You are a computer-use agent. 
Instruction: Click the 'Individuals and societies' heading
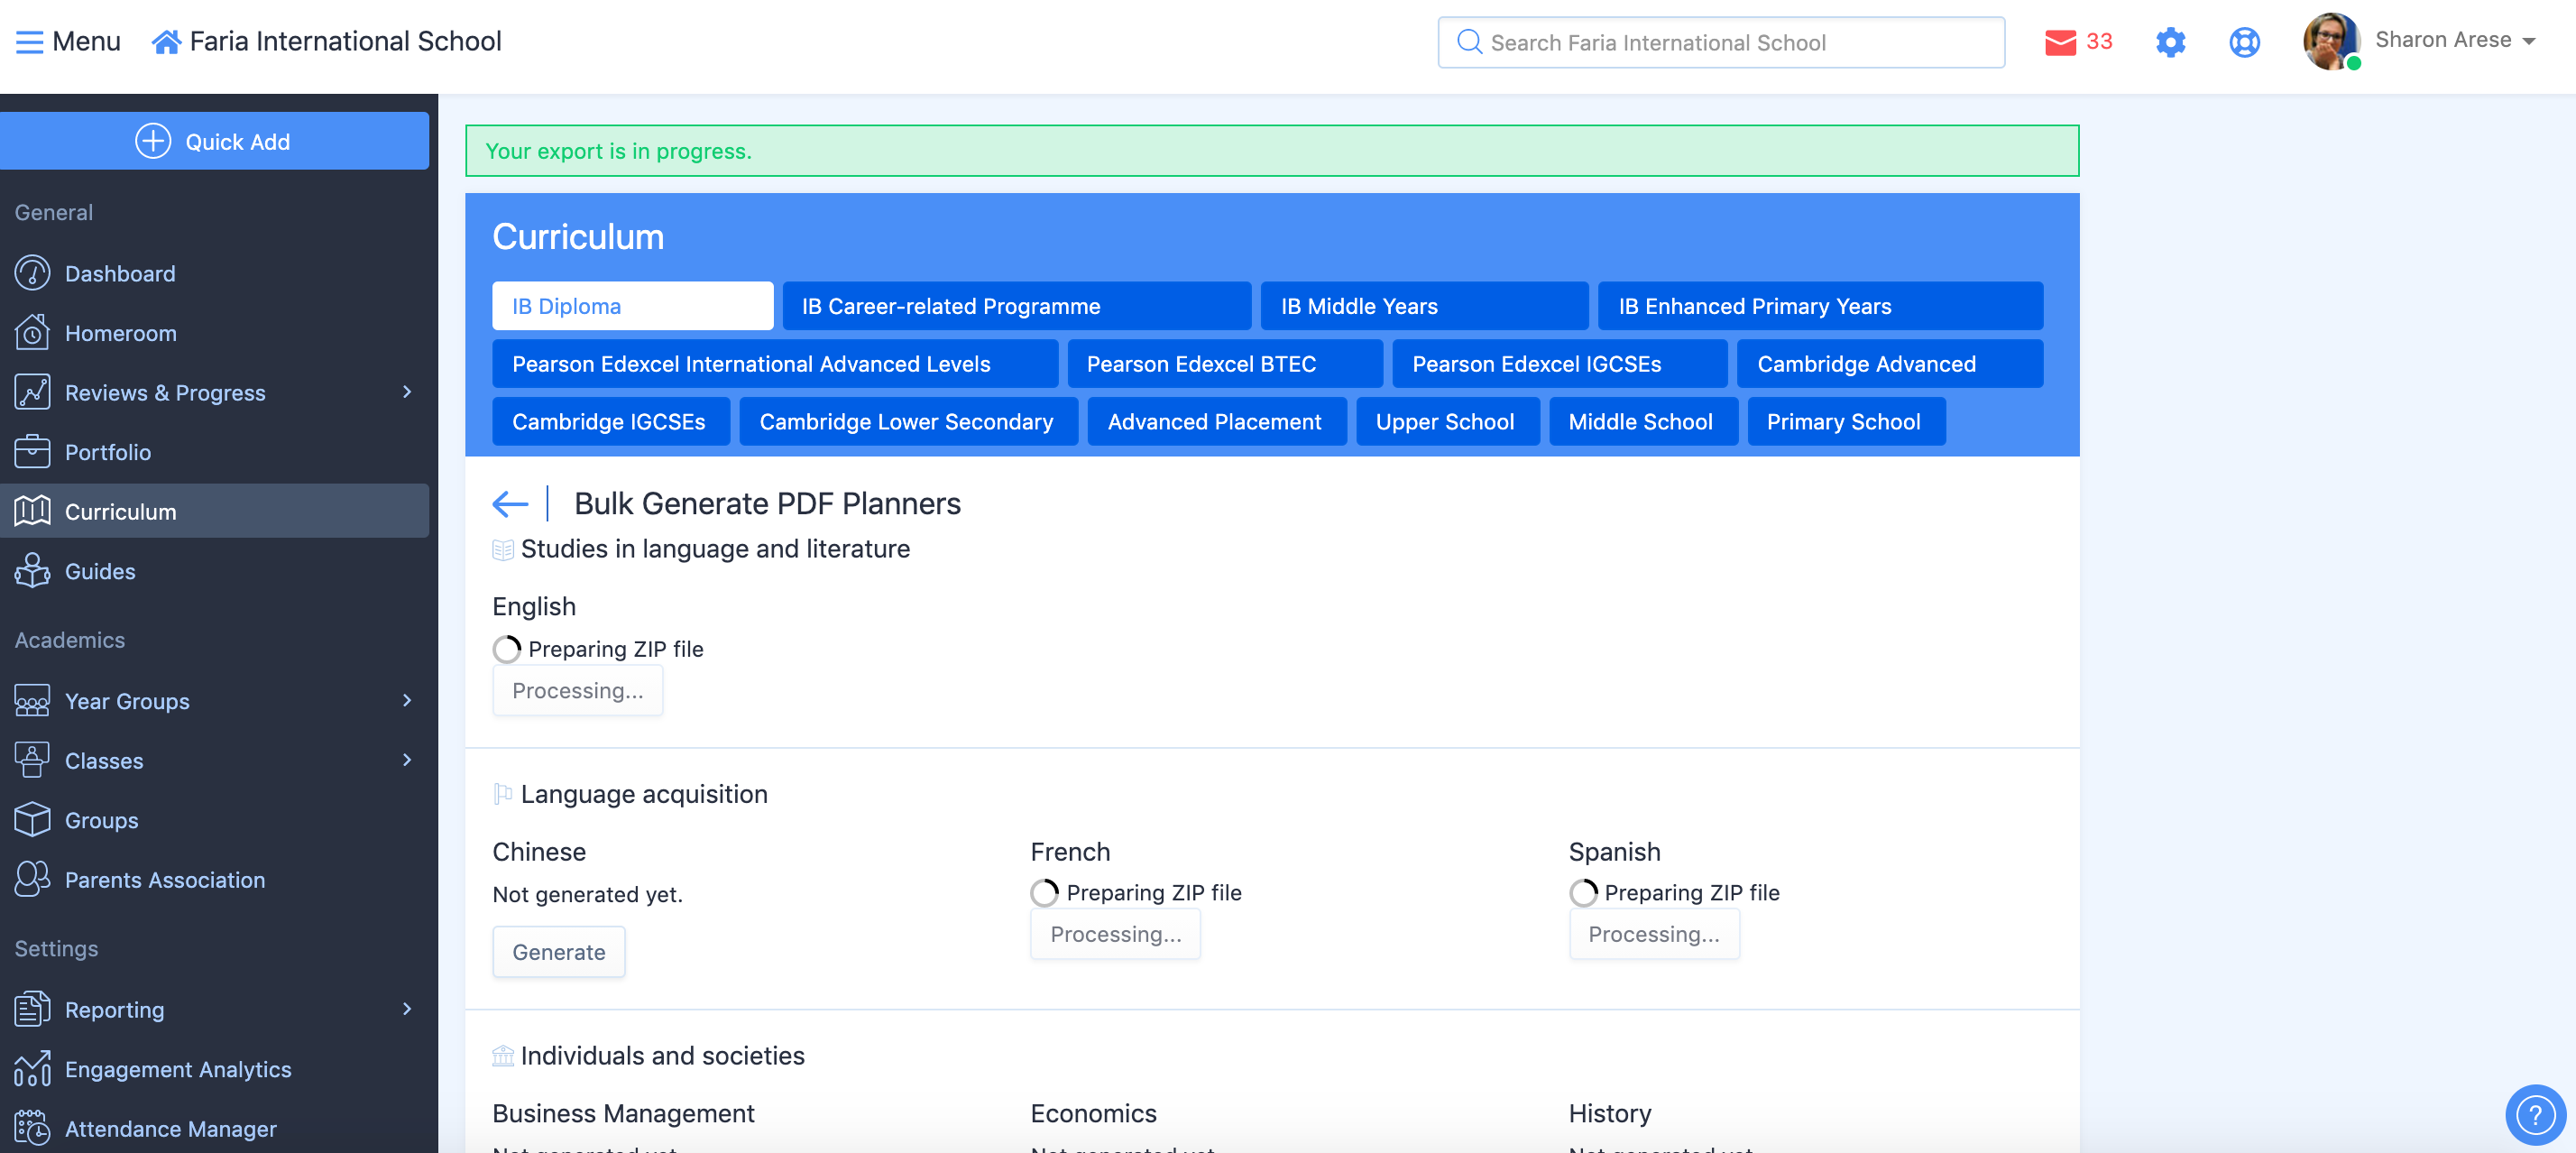[x=662, y=1056]
